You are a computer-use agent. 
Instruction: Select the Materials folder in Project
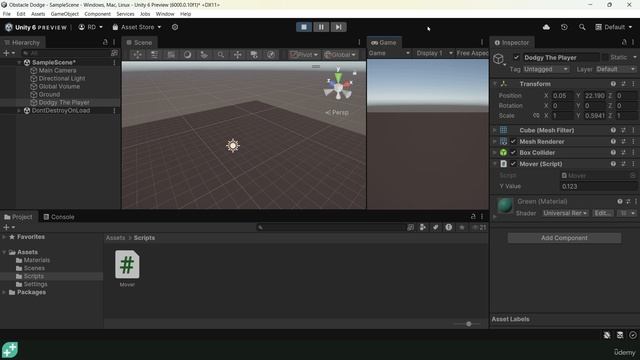(x=36, y=260)
